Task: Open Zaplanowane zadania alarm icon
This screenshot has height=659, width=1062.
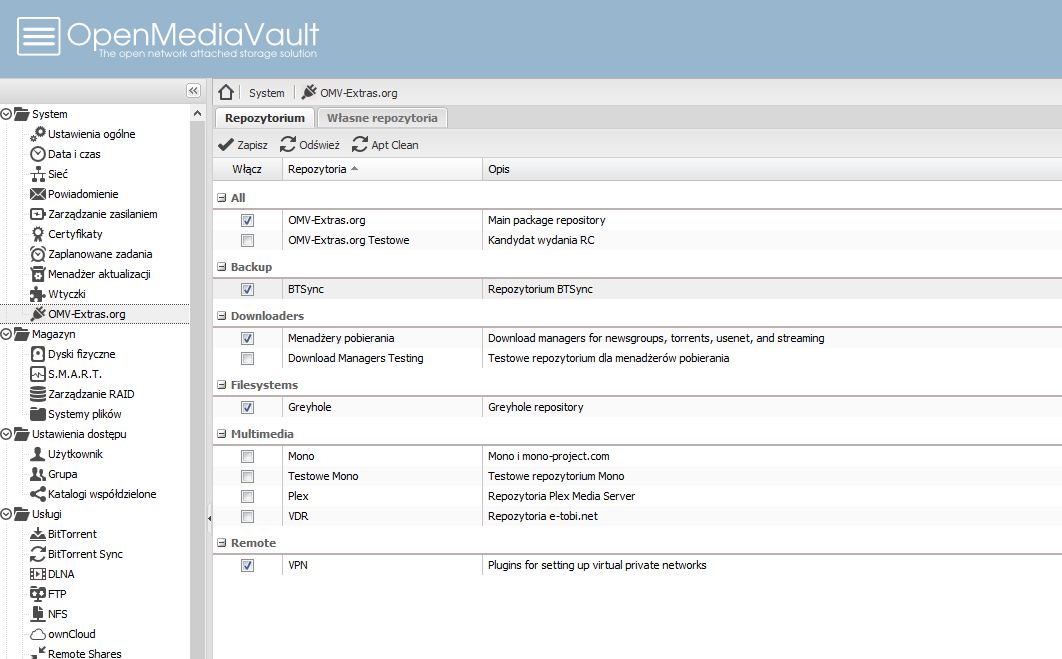Action: tap(38, 254)
